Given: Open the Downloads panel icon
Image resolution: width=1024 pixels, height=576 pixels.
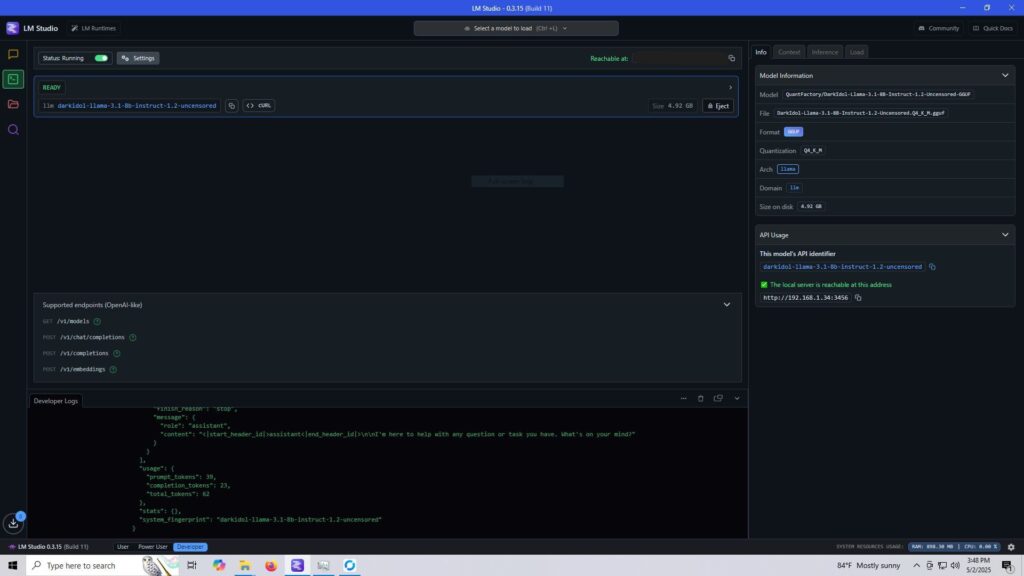Looking at the screenshot, I should click(x=13, y=522).
